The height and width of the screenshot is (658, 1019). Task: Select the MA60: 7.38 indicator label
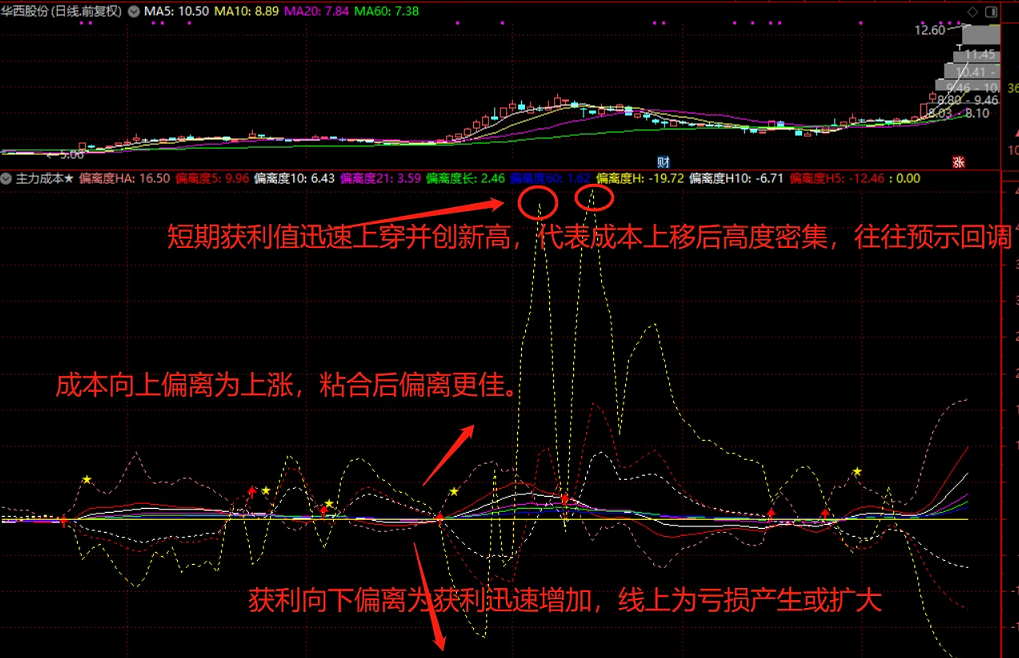point(386,12)
